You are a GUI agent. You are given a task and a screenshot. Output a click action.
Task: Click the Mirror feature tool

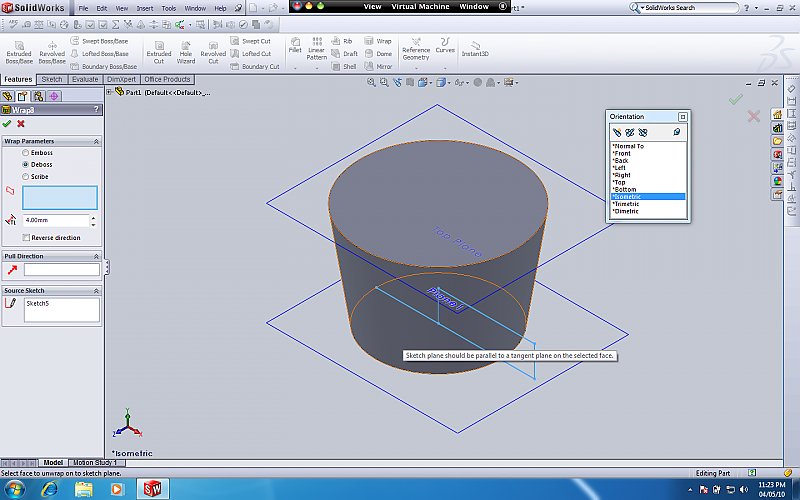(379, 67)
